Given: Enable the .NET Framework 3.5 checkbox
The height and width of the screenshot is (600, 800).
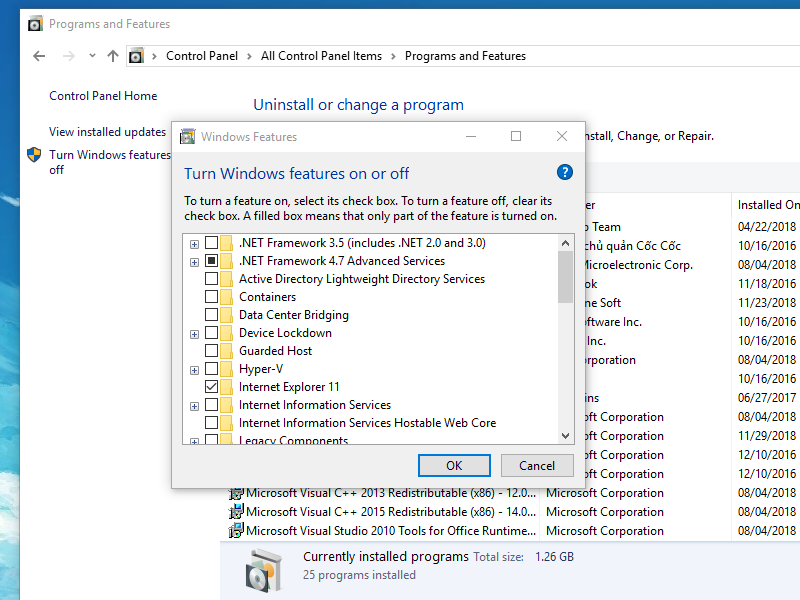Looking at the screenshot, I should 211,243.
